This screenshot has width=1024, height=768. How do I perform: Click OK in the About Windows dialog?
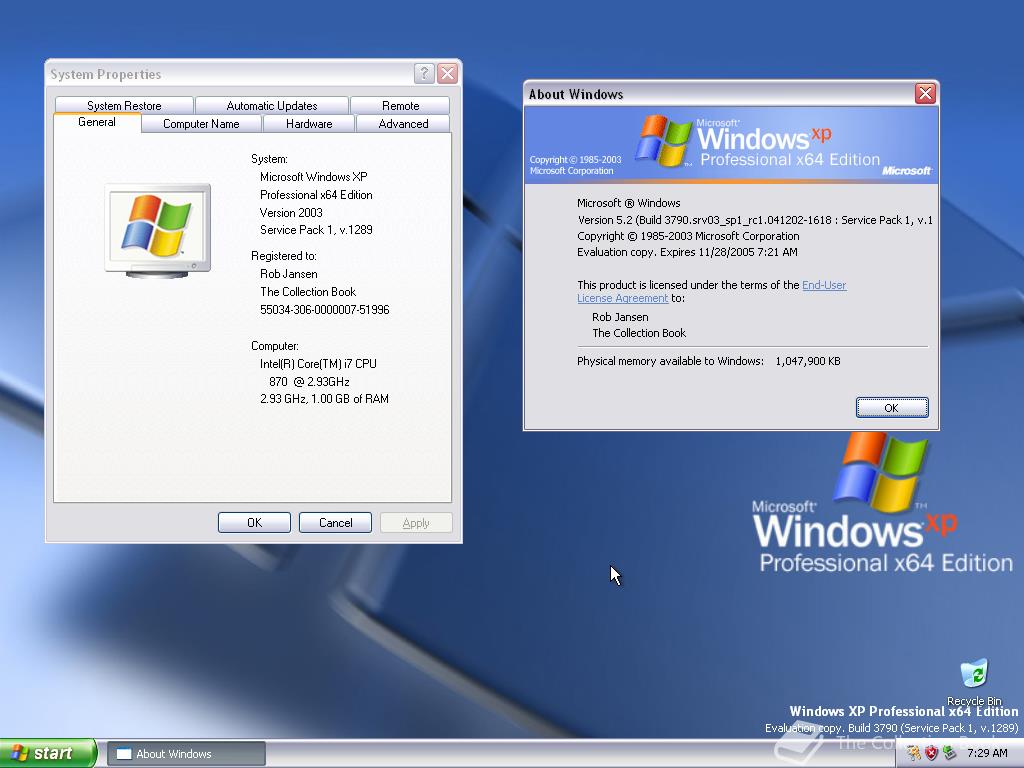(892, 408)
